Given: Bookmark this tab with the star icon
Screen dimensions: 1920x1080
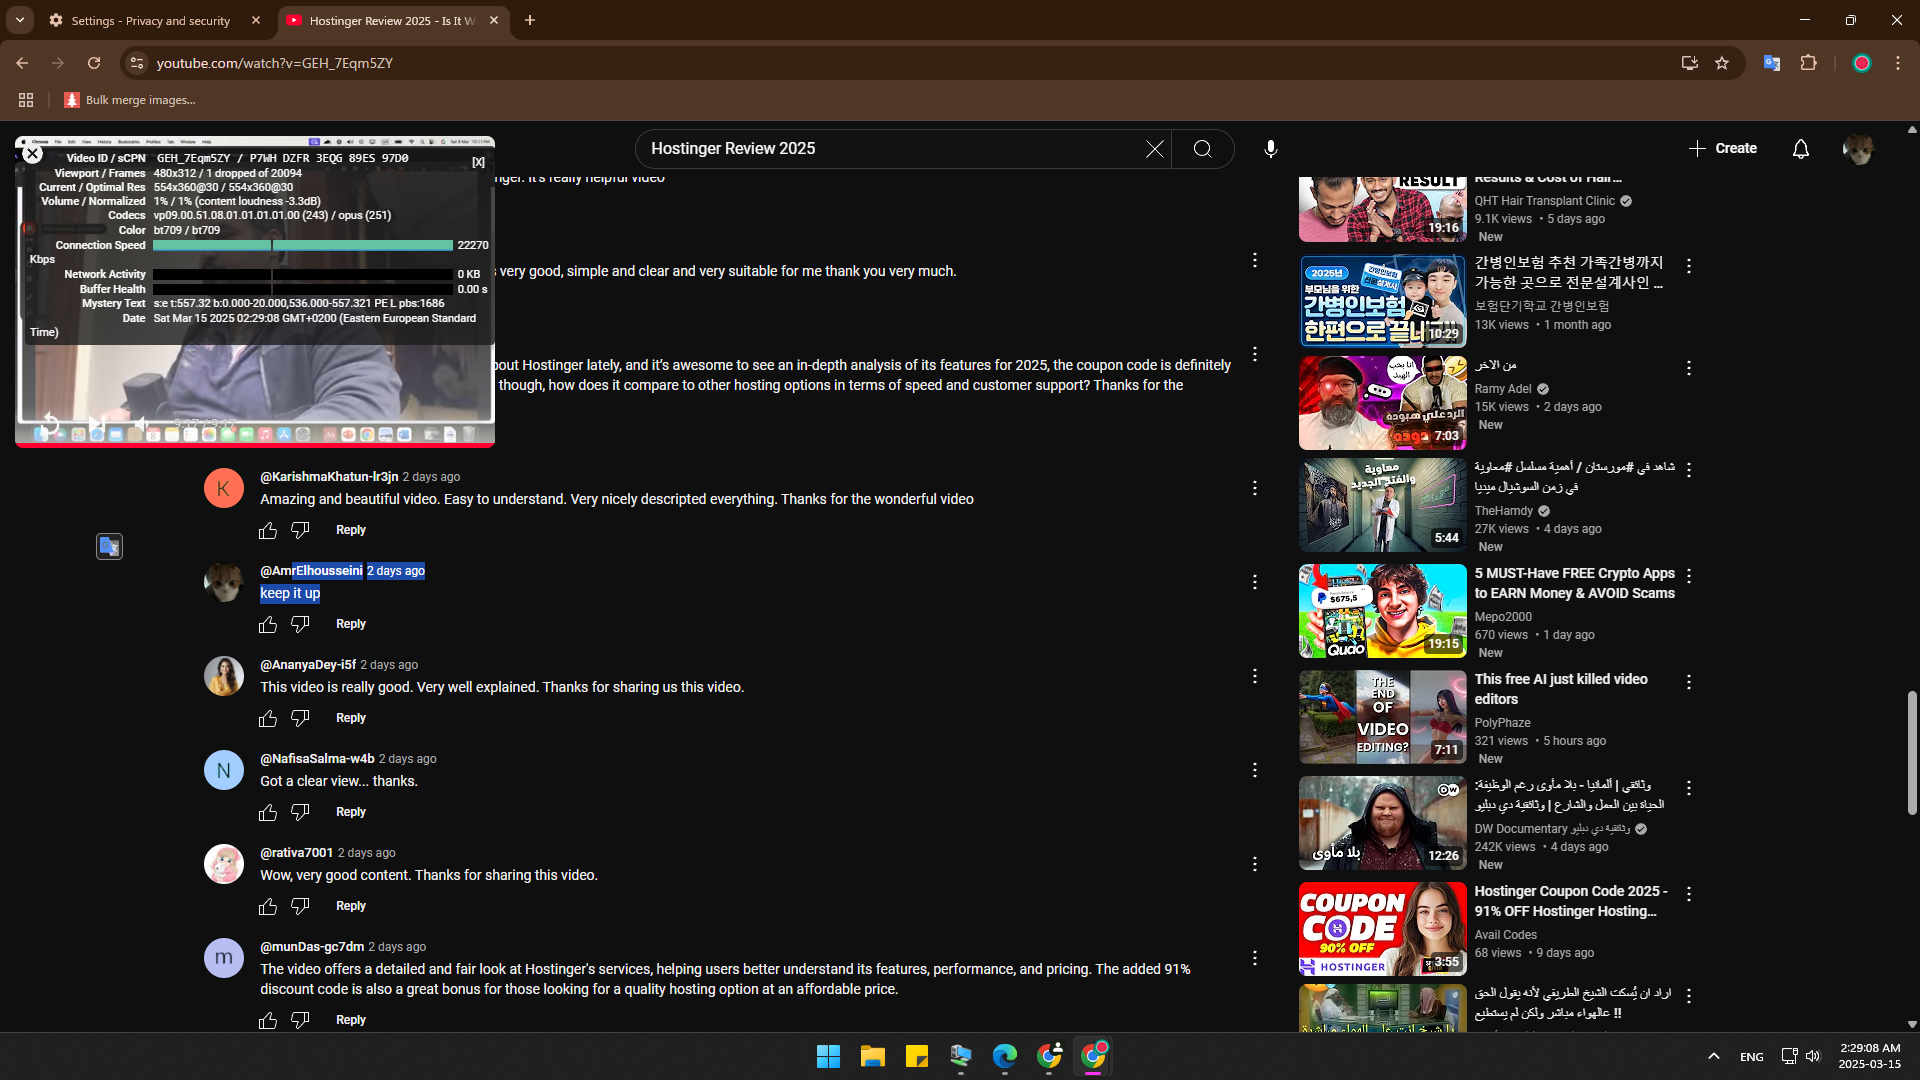Looking at the screenshot, I should pos(1721,63).
